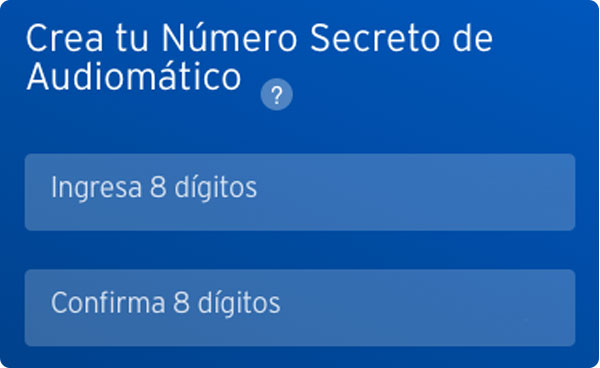This screenshot has width=600, height=368.
Task: Place cursor in the Confirma digits field
Action: (x=300, y=308)
